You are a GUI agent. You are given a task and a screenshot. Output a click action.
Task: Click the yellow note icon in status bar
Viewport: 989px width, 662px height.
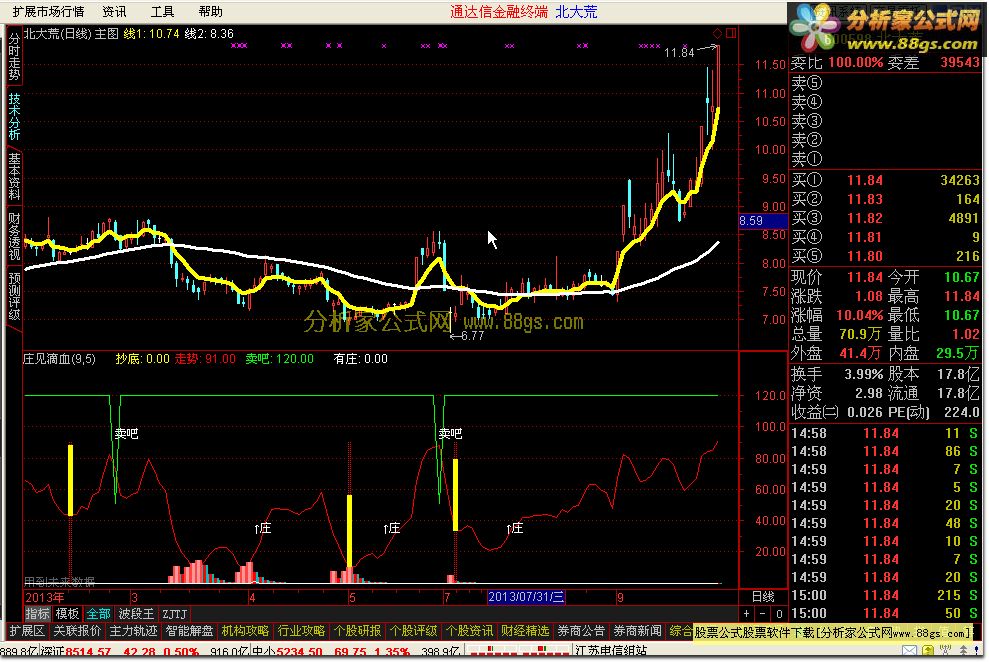(927, 651)
